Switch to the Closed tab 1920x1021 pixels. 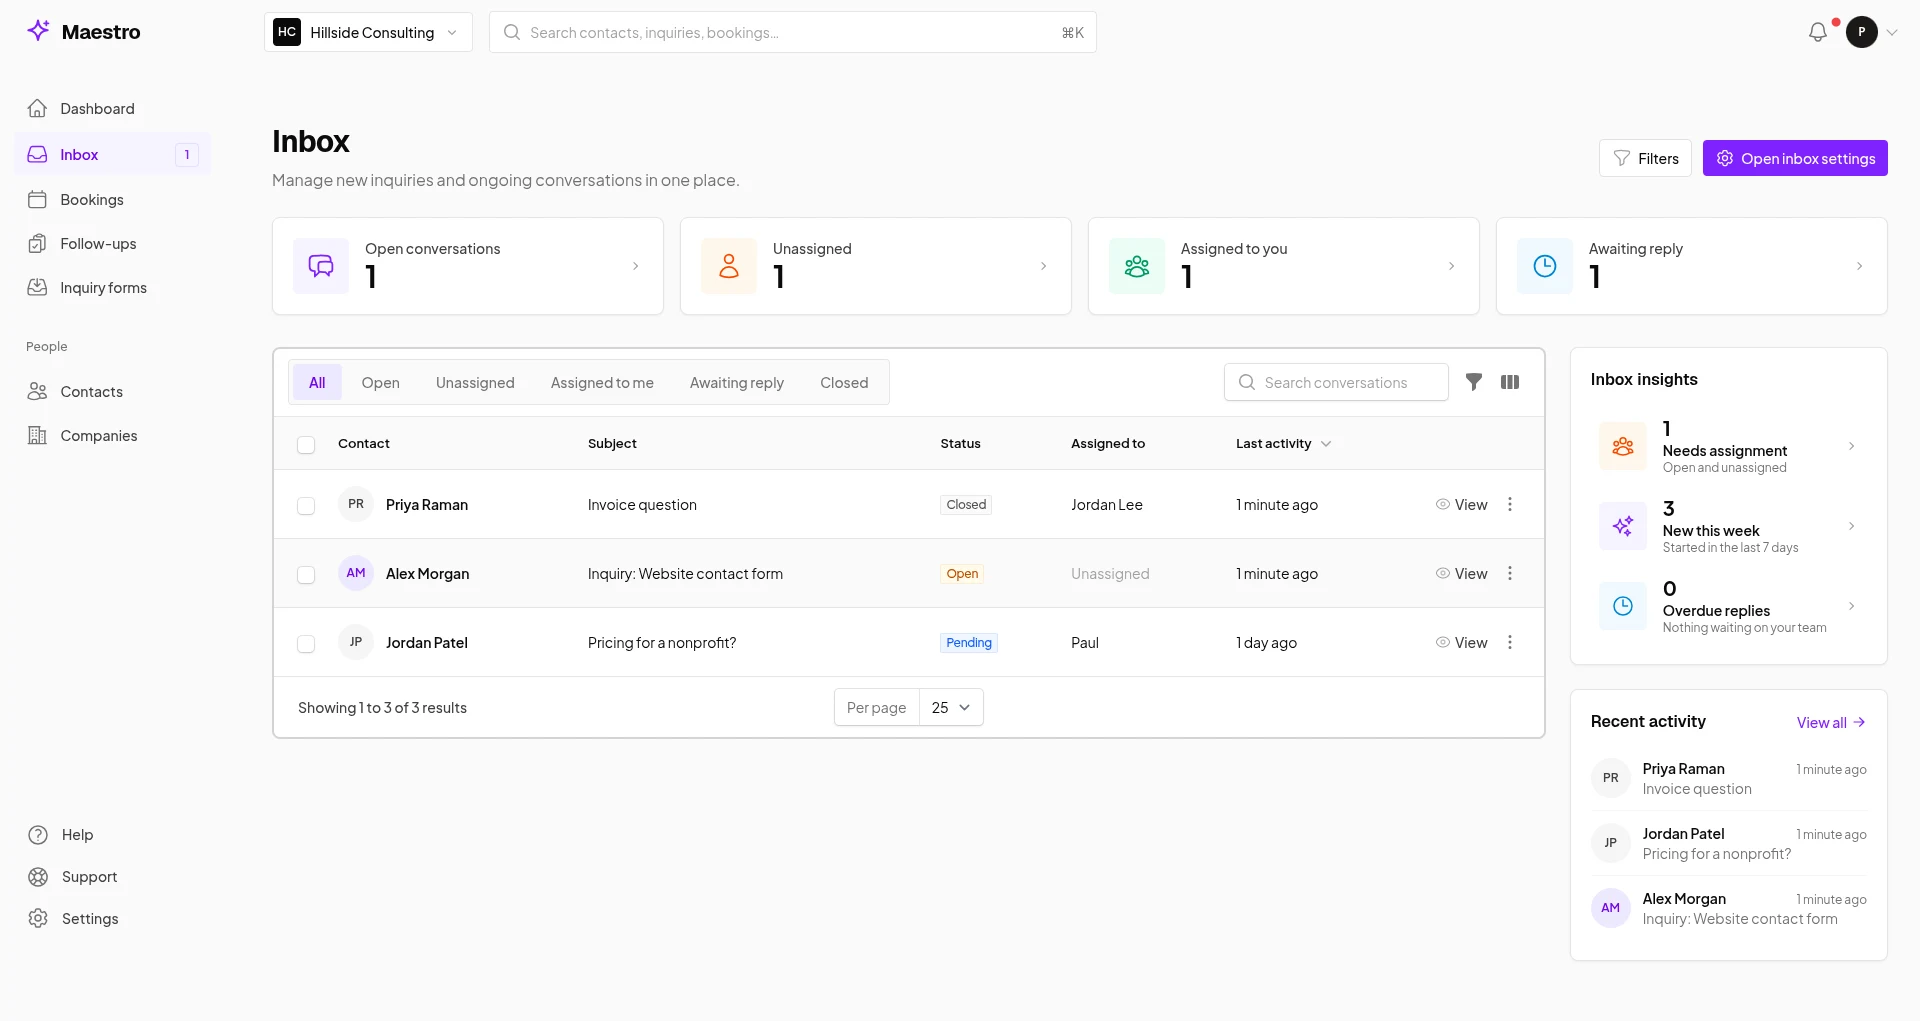tap(844, 382)
